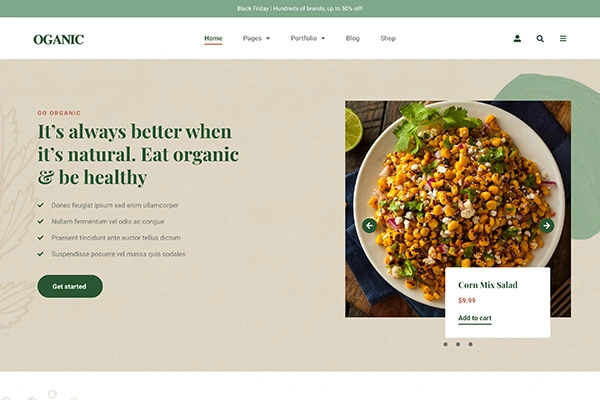This screenshot has height=400, width=600.
Task: Advance slider with right arrow button
Action: pos(547,225)
